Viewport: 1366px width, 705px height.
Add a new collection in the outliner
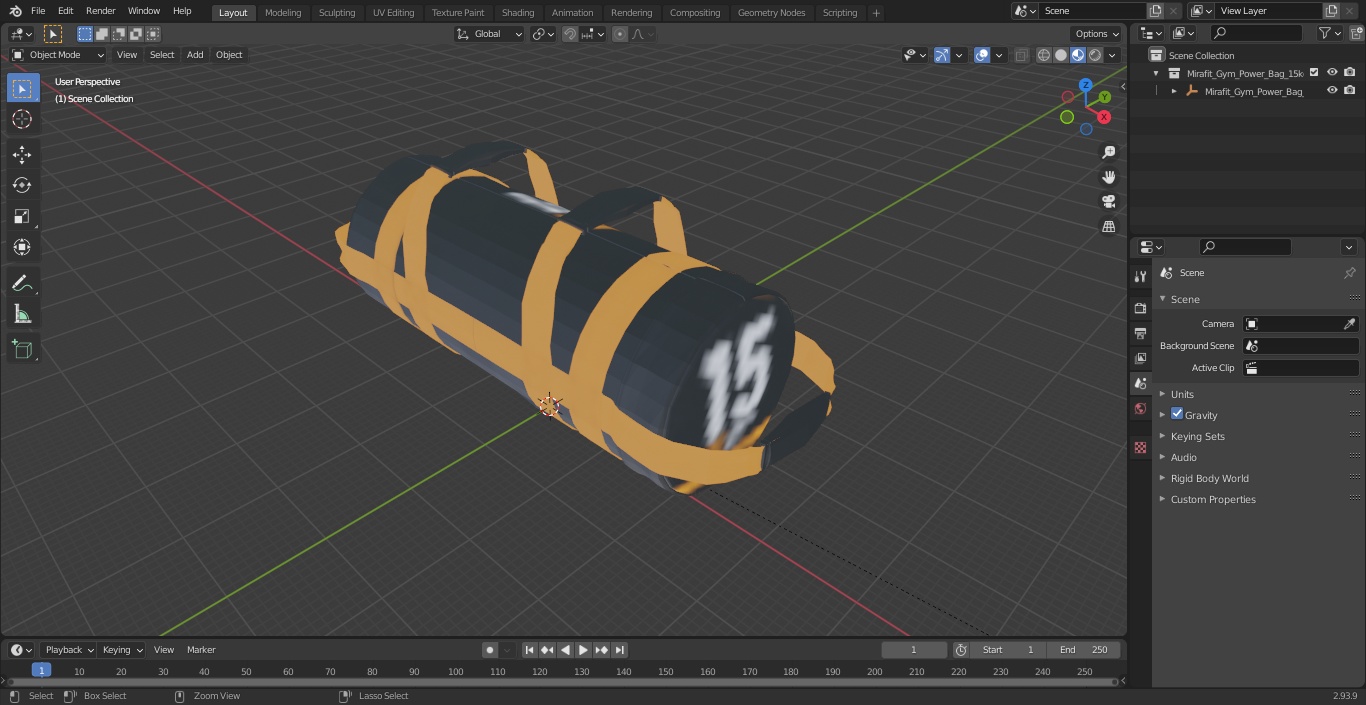[1355, 33]
